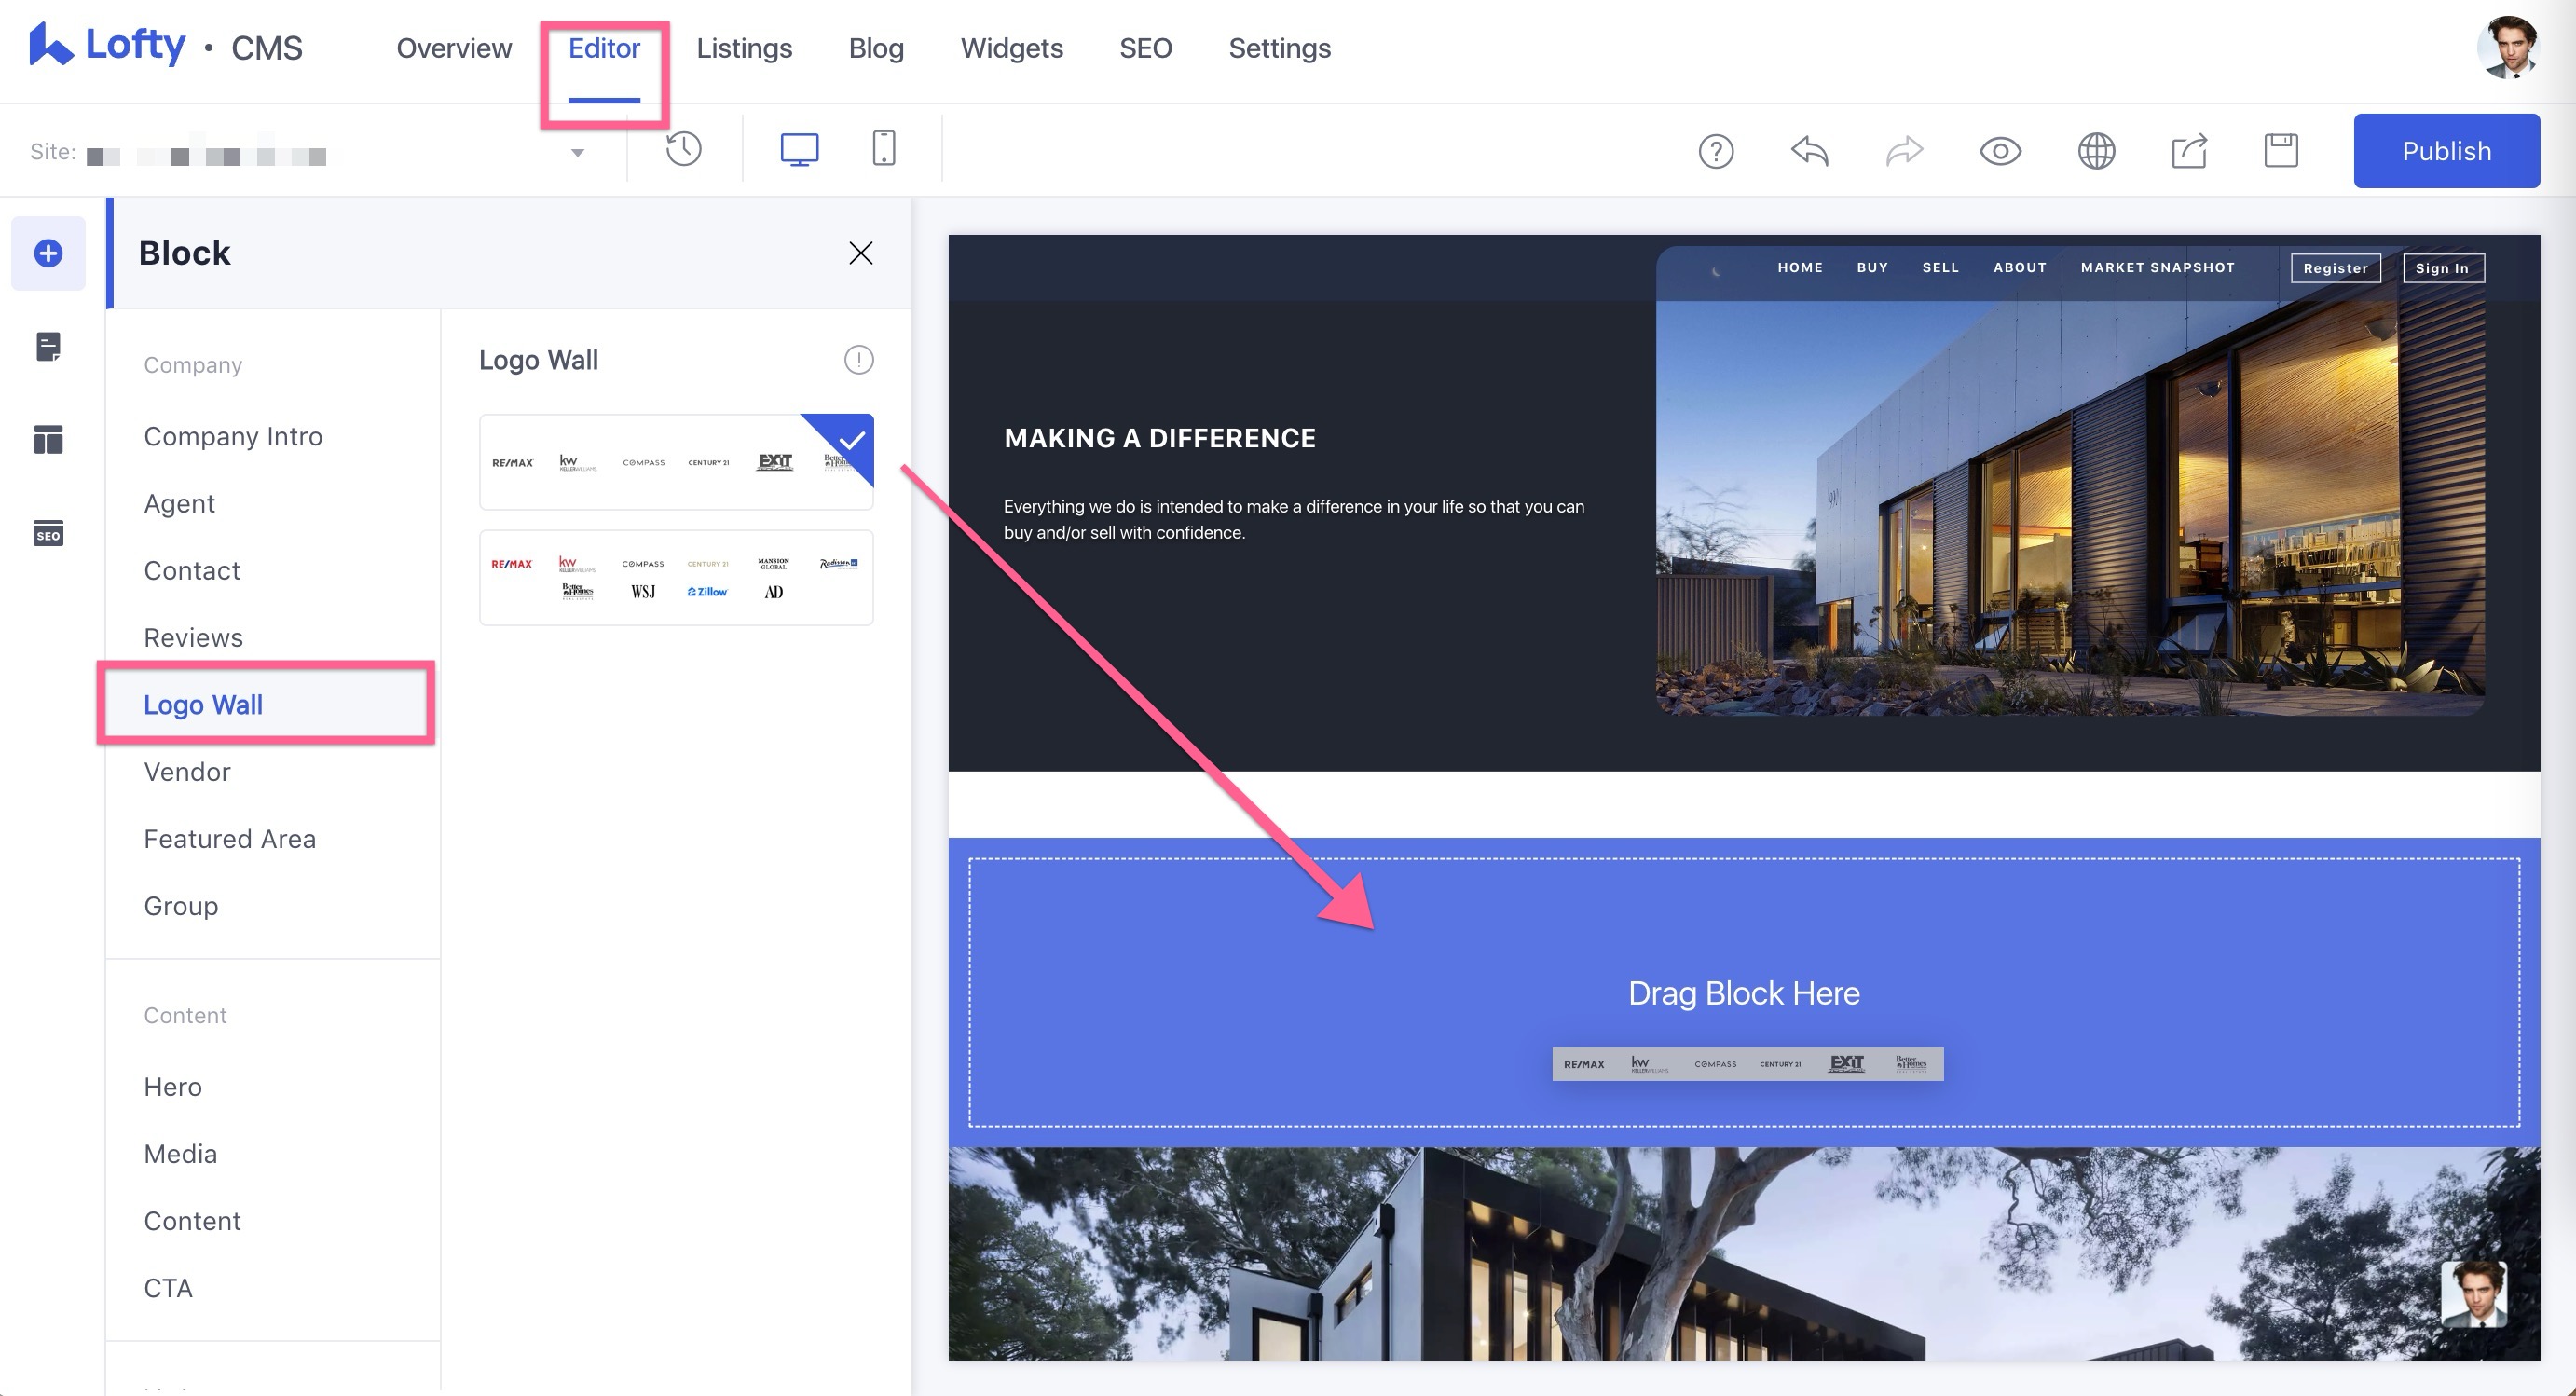The height and width of the screenshot is (1396, 2576).
Task: Open the Widgets tab
Action: click(x=1011, y=48)
